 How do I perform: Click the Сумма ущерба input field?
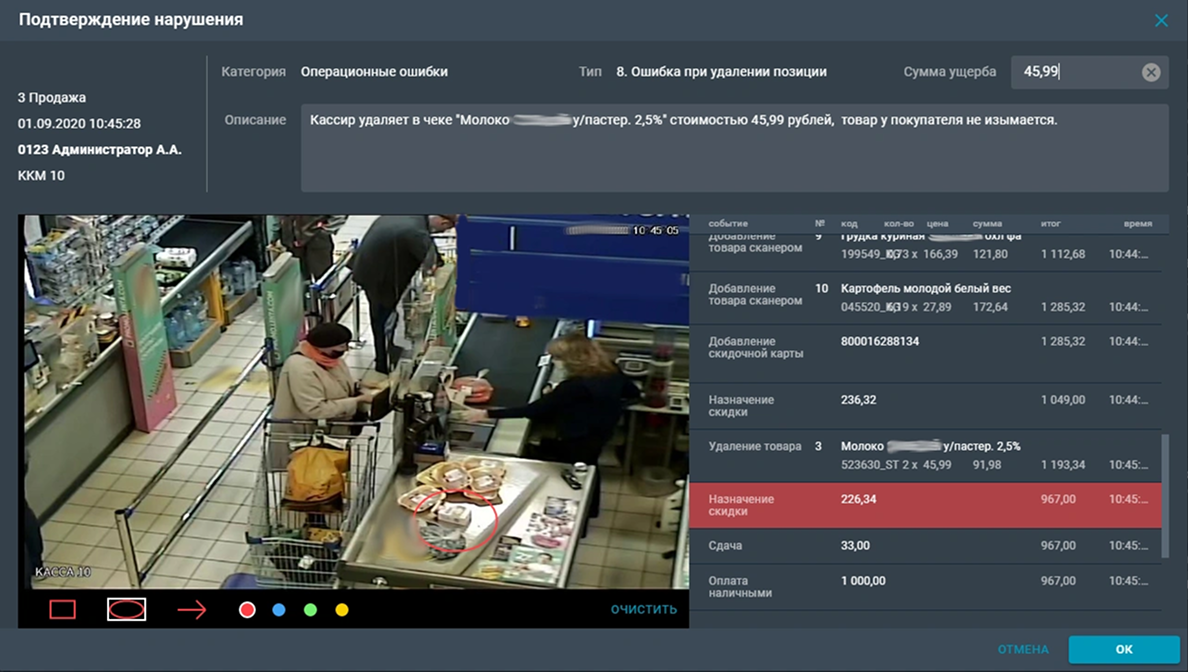pos(1075,72)
